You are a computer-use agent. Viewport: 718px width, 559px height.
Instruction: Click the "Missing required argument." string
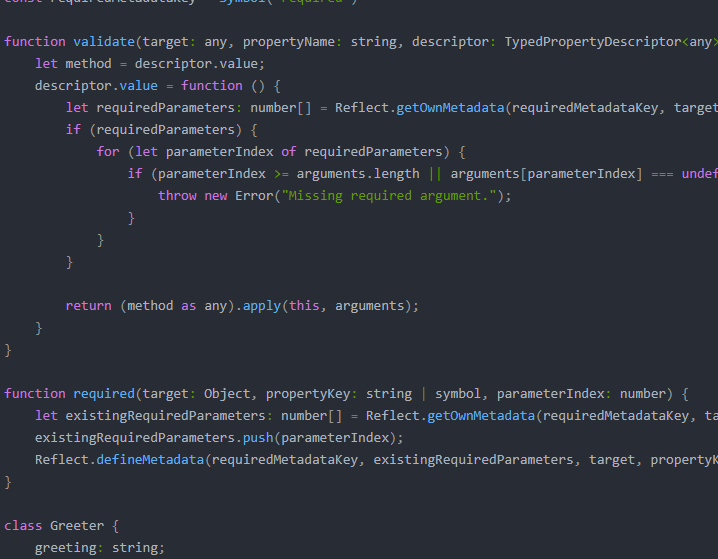pyautogui.click(x=389, y=195)
